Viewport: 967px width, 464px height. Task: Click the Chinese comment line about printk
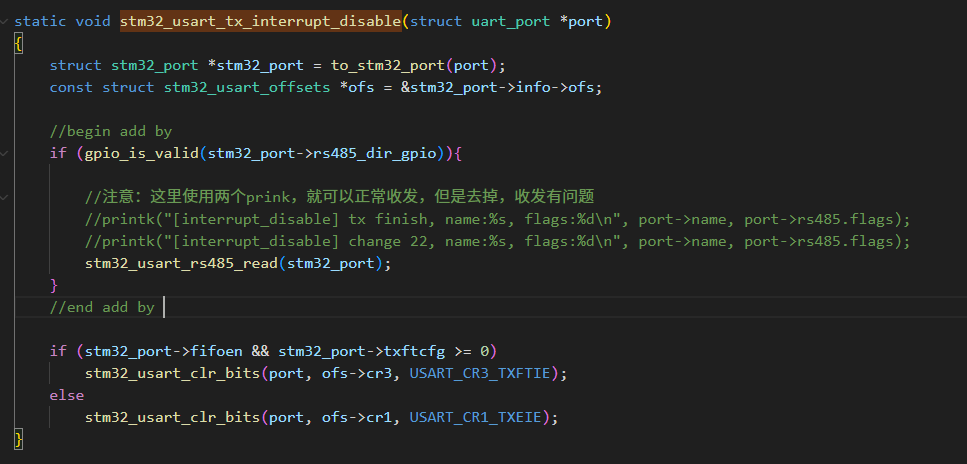[x=340, y=197]
